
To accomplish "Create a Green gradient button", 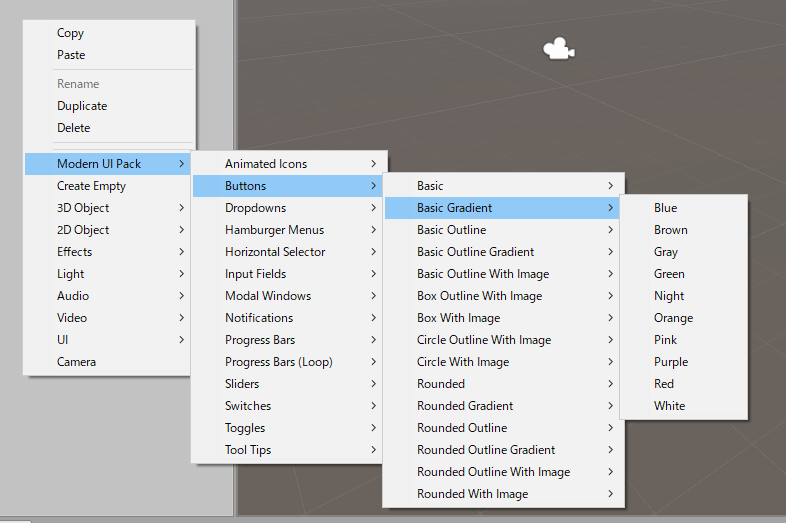I will pos(684,274).
